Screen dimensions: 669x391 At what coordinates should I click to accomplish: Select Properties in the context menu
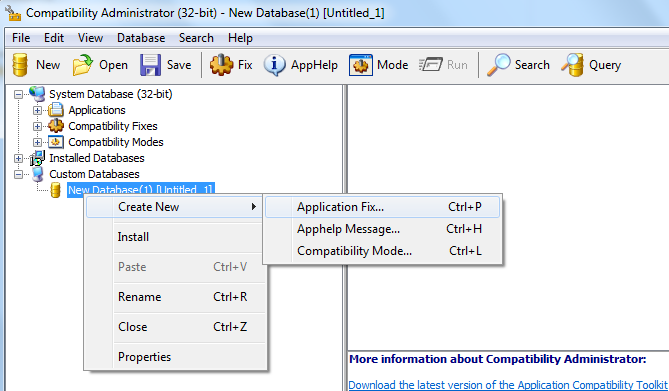[176, 357]
